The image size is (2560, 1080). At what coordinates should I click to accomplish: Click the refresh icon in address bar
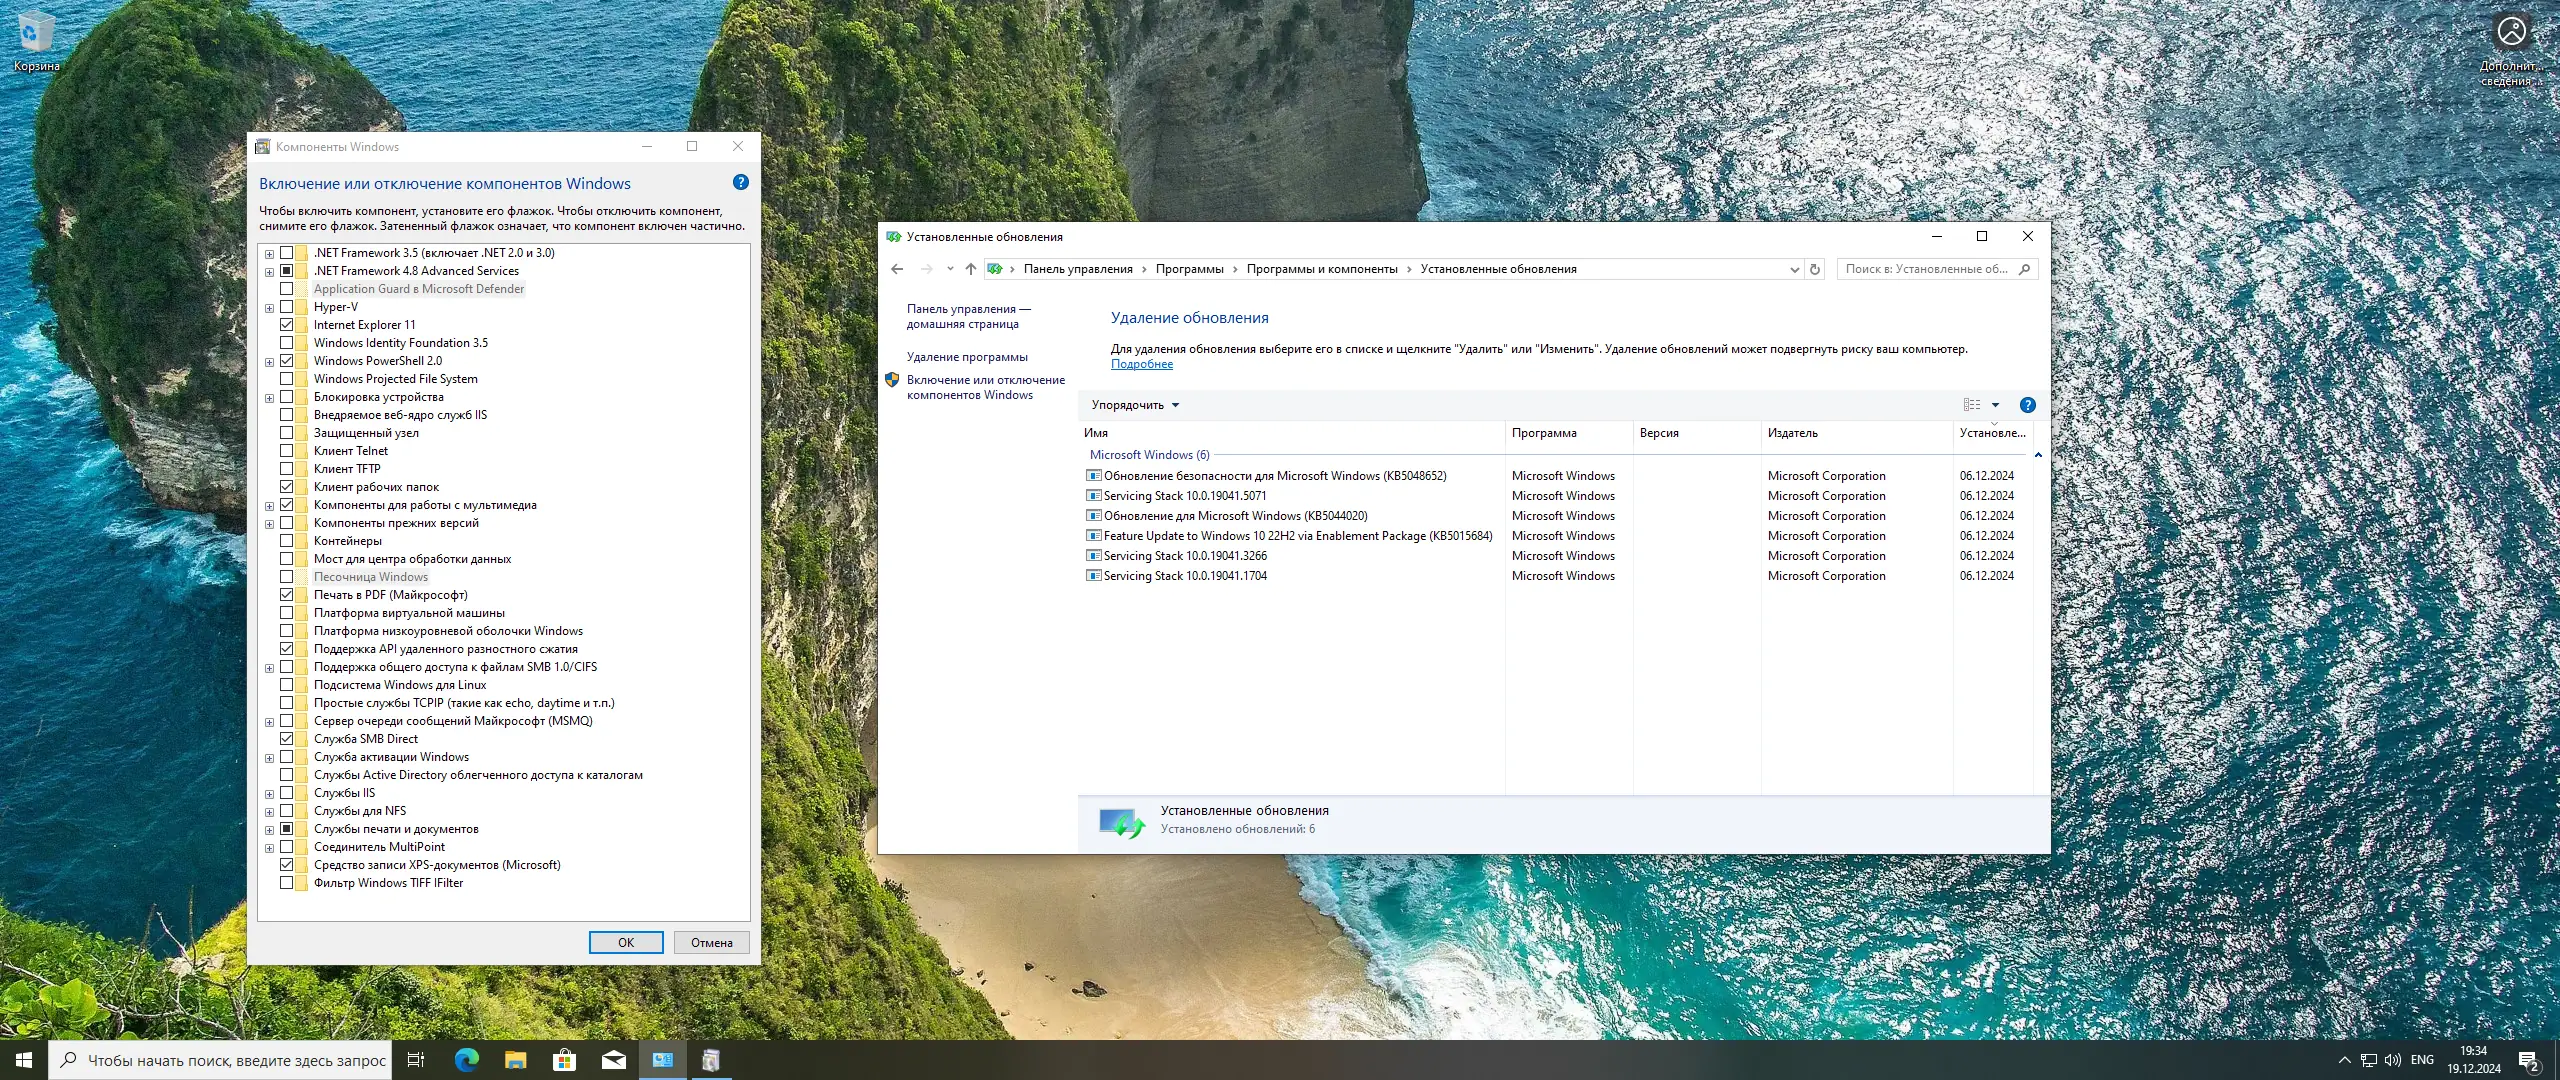tap(1815, 269)
